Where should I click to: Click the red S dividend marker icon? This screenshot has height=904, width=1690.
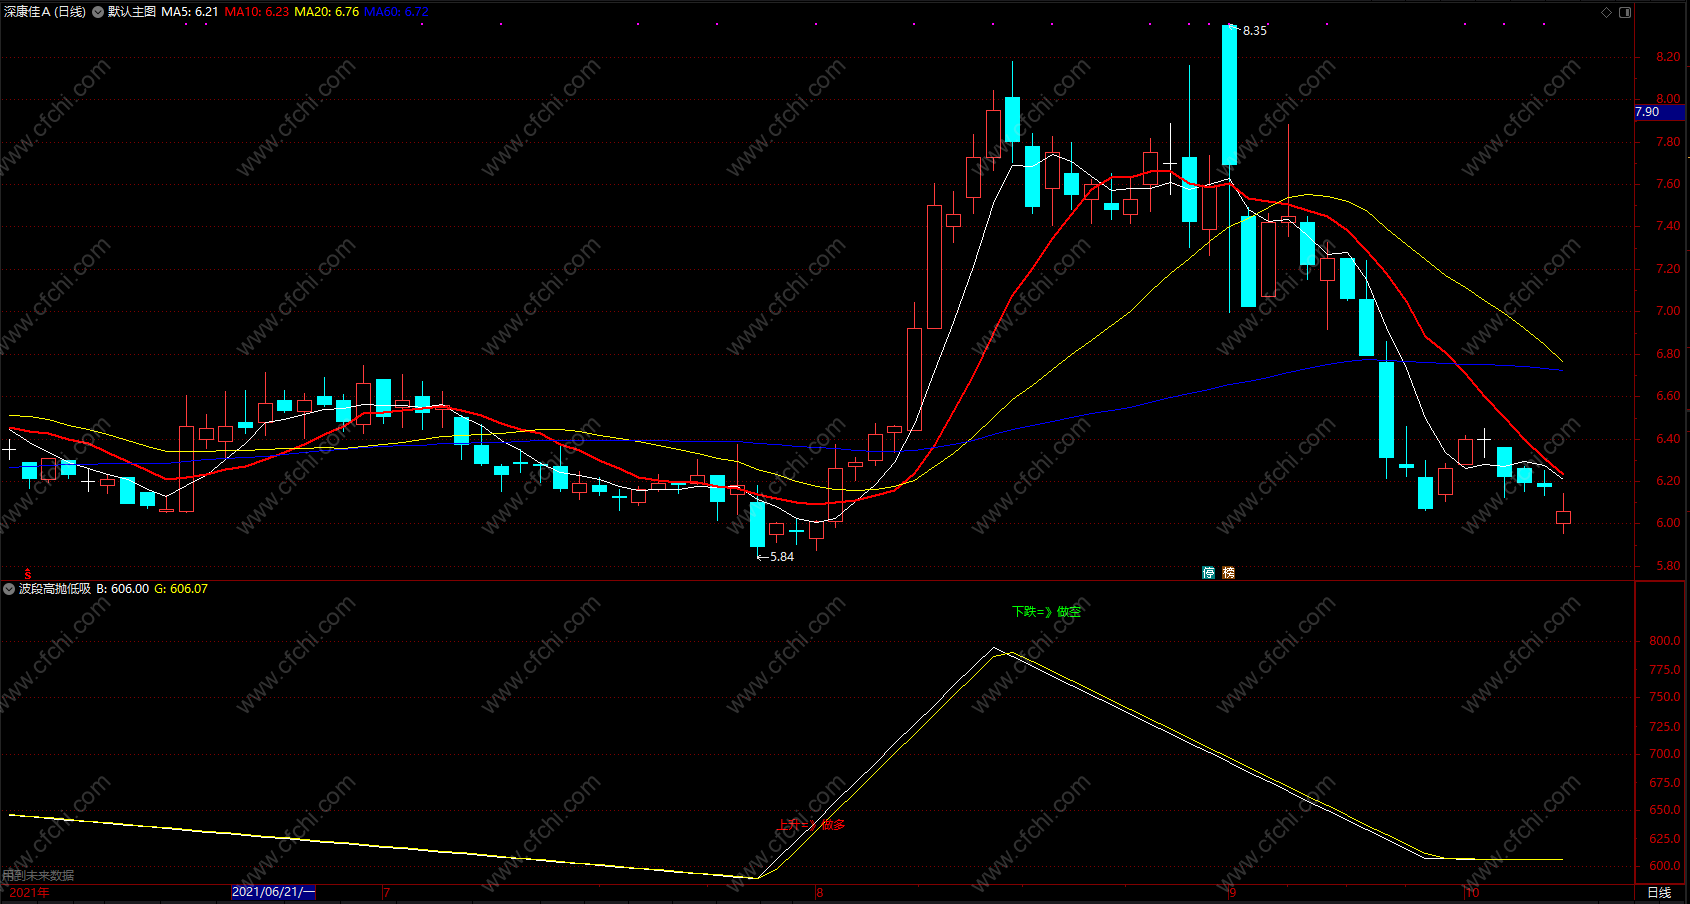28,574
